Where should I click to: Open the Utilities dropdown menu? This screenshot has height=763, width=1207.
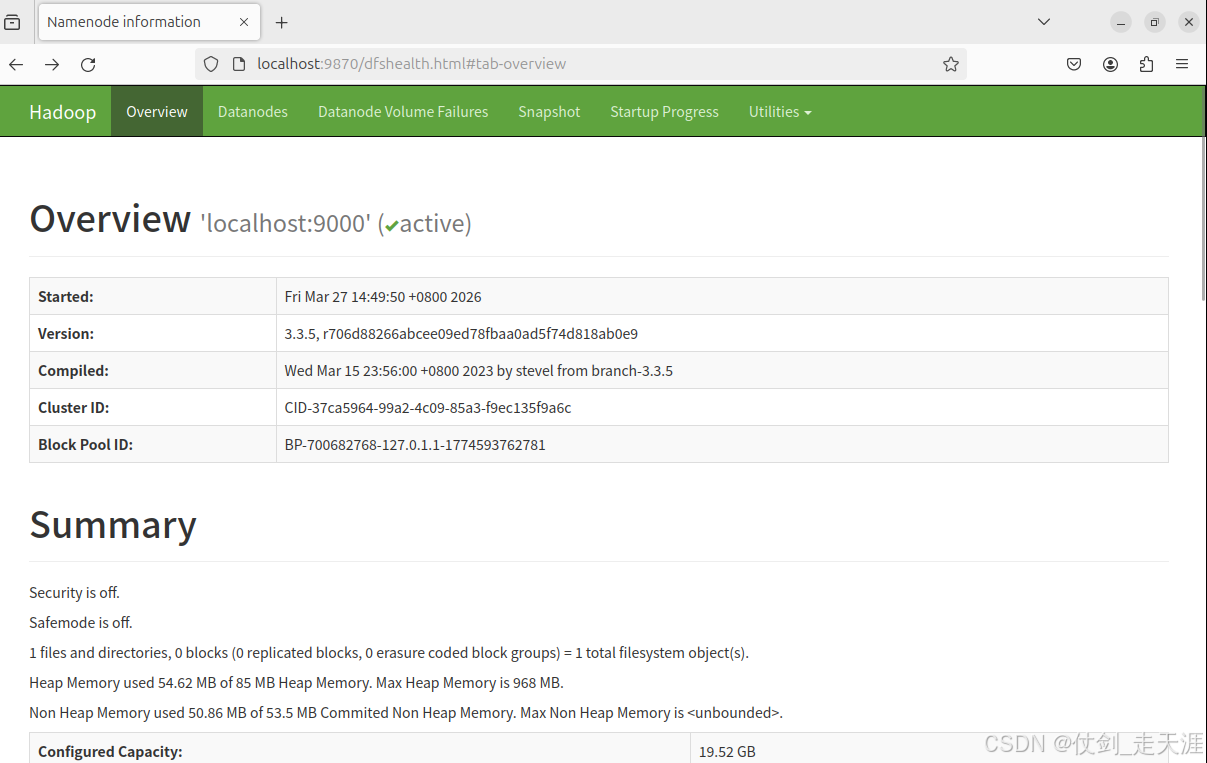pyautogui.click(x=780, y=112)
